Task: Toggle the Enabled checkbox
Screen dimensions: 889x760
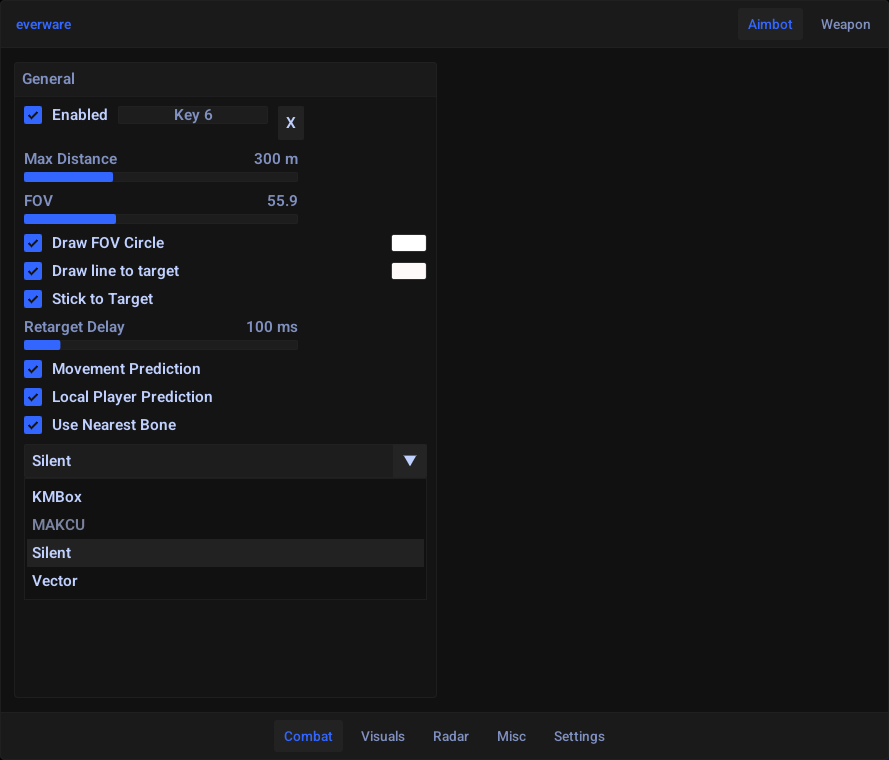Action: (x=33, y=115)
